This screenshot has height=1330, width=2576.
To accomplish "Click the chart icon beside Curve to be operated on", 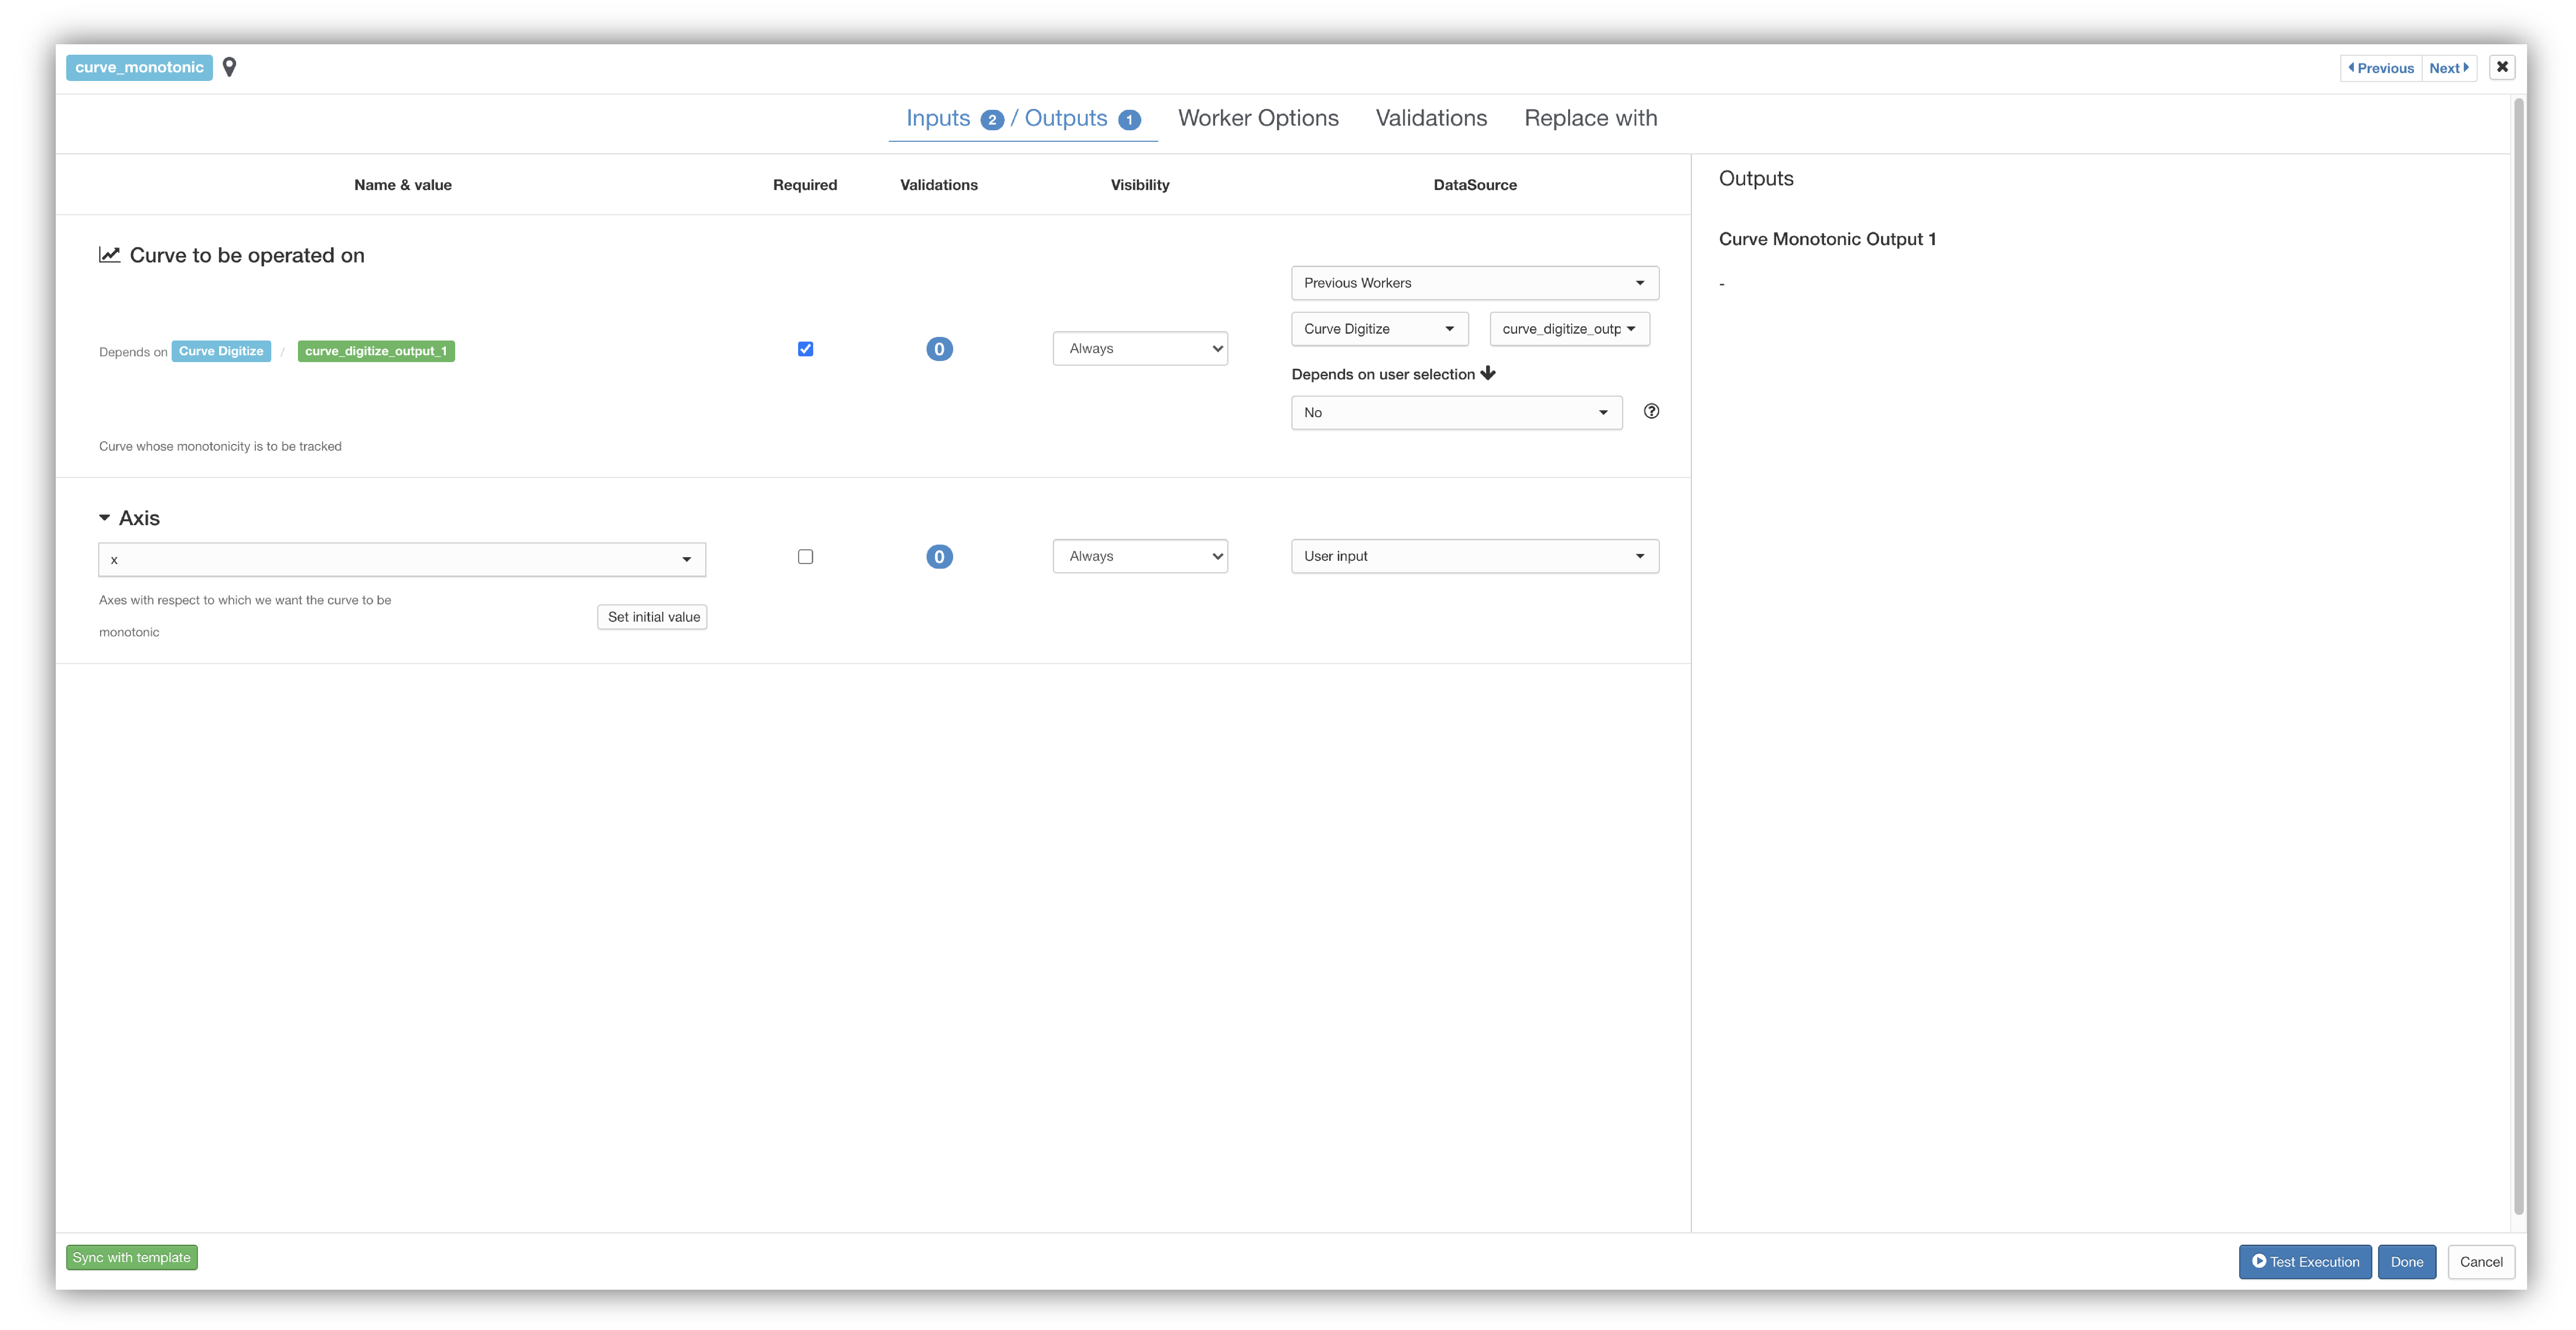I will click(109, 255).
